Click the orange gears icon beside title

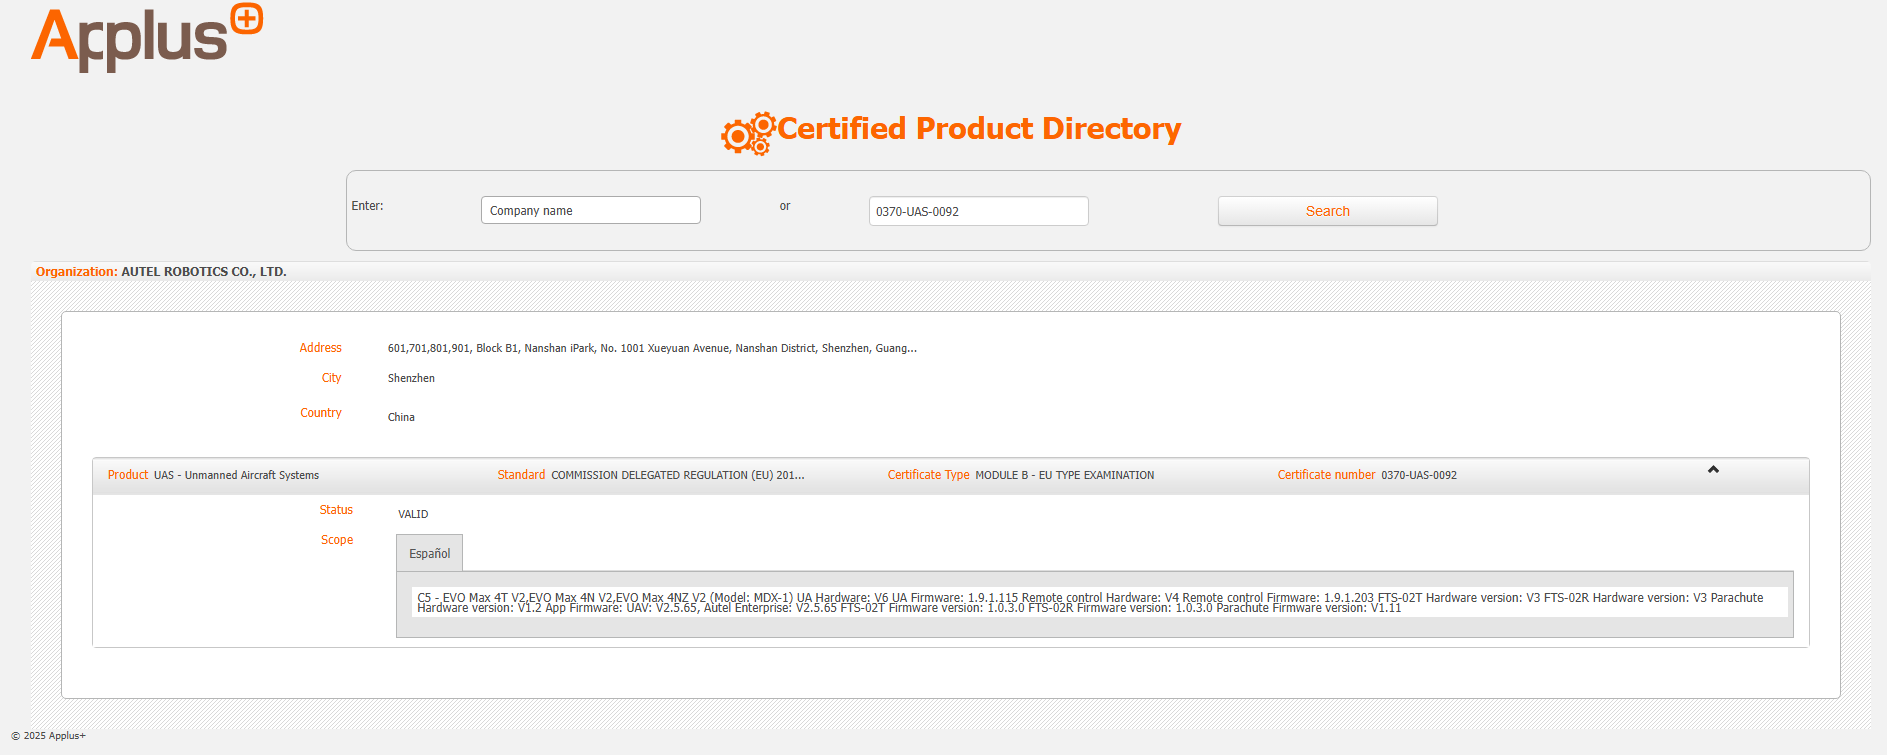[x=747, y=133]
